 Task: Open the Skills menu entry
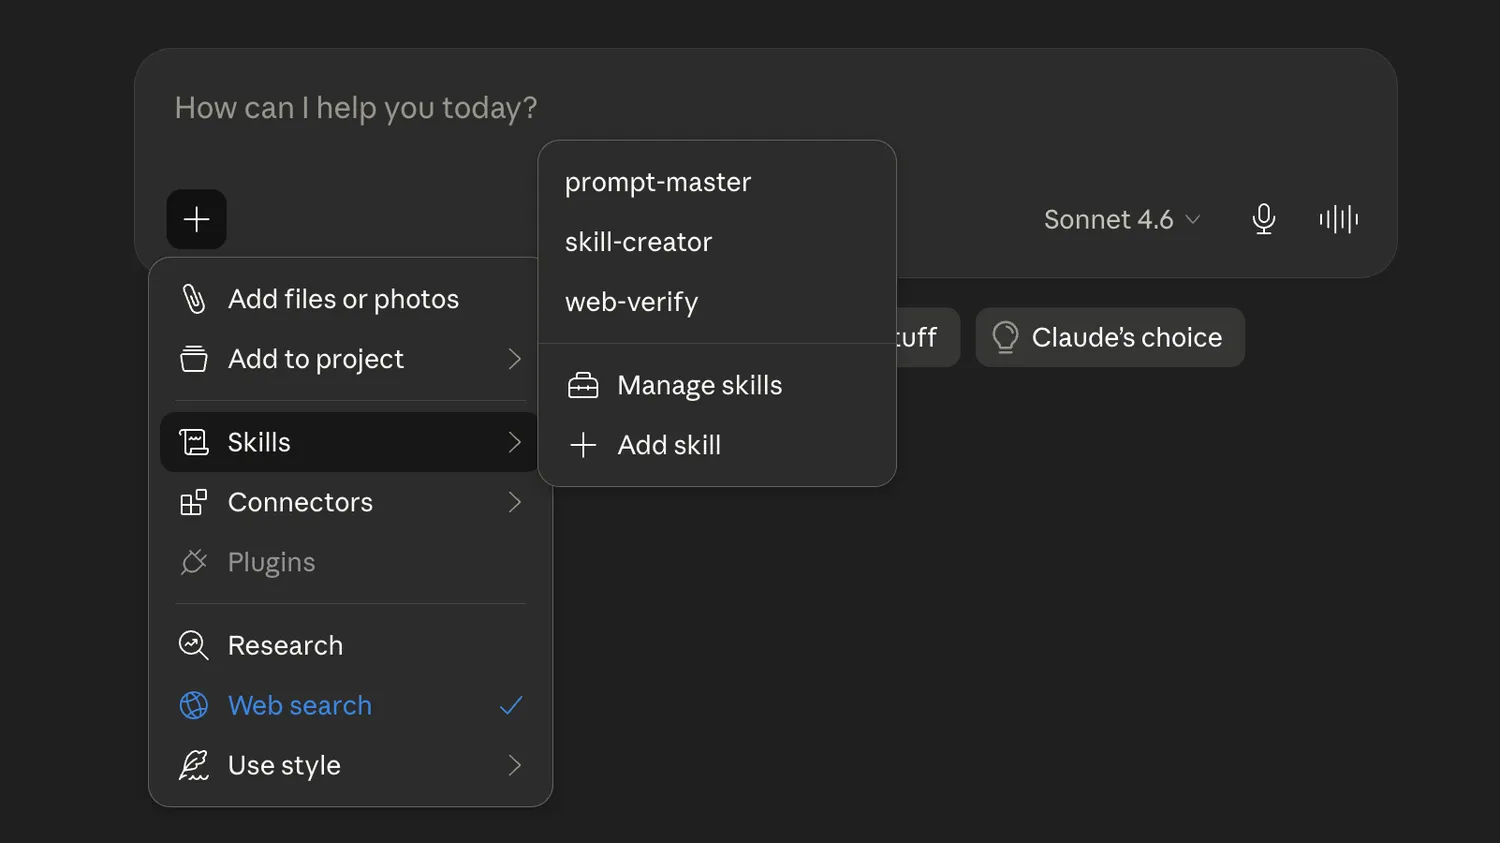[x=350, y=442]
